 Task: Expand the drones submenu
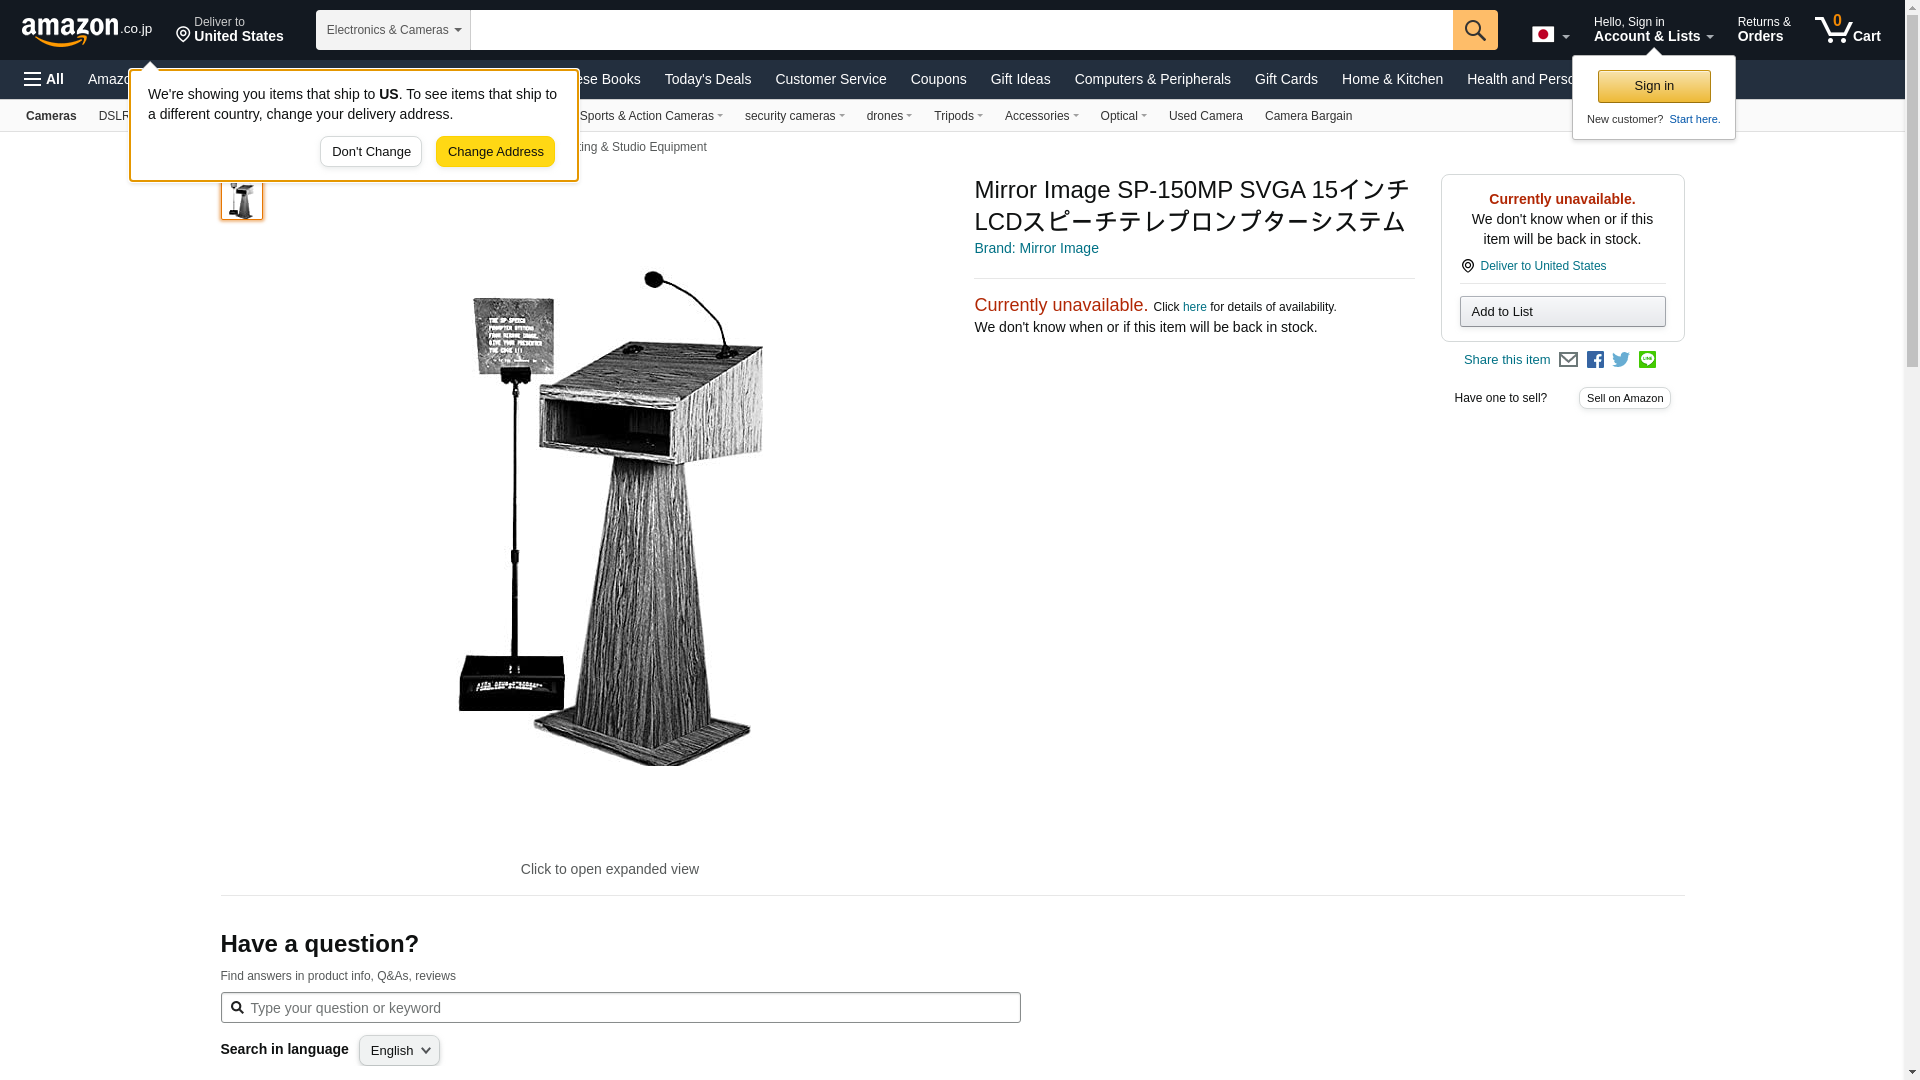(889, 116)
